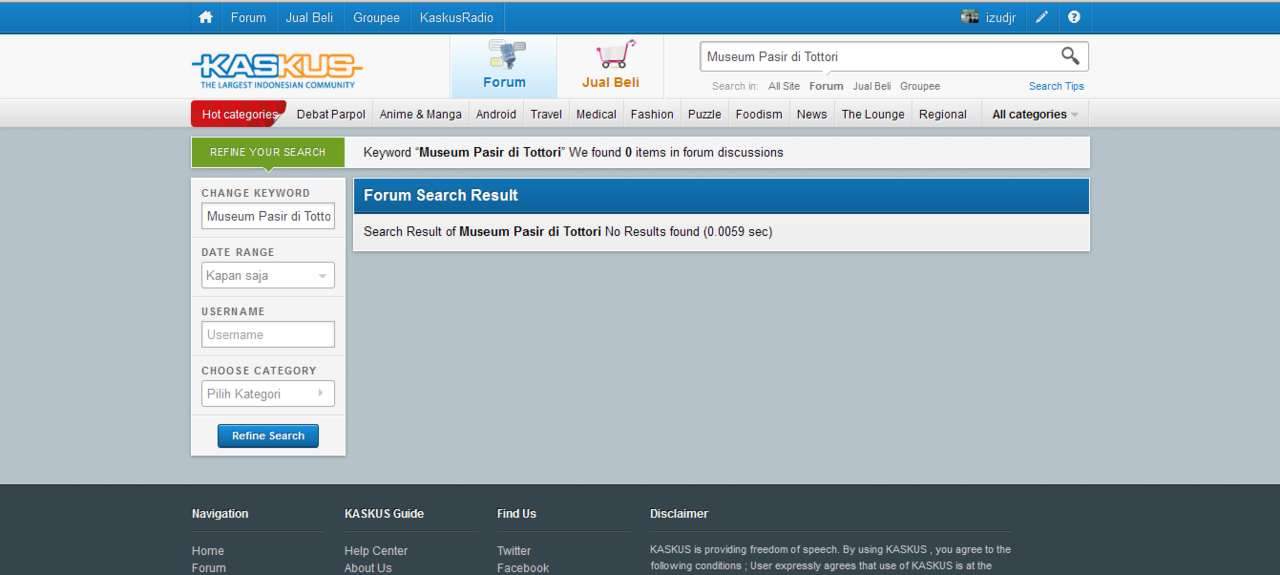Click the KASKUS logo
Image resolution: width=1280 pixels, height=575 pixels.
277,70
